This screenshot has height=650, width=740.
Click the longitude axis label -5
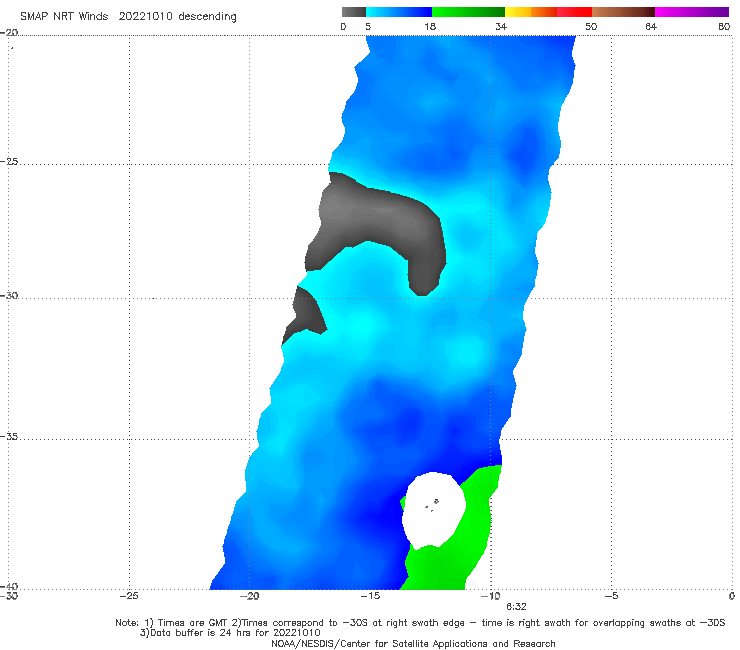(x=611, y=596)
